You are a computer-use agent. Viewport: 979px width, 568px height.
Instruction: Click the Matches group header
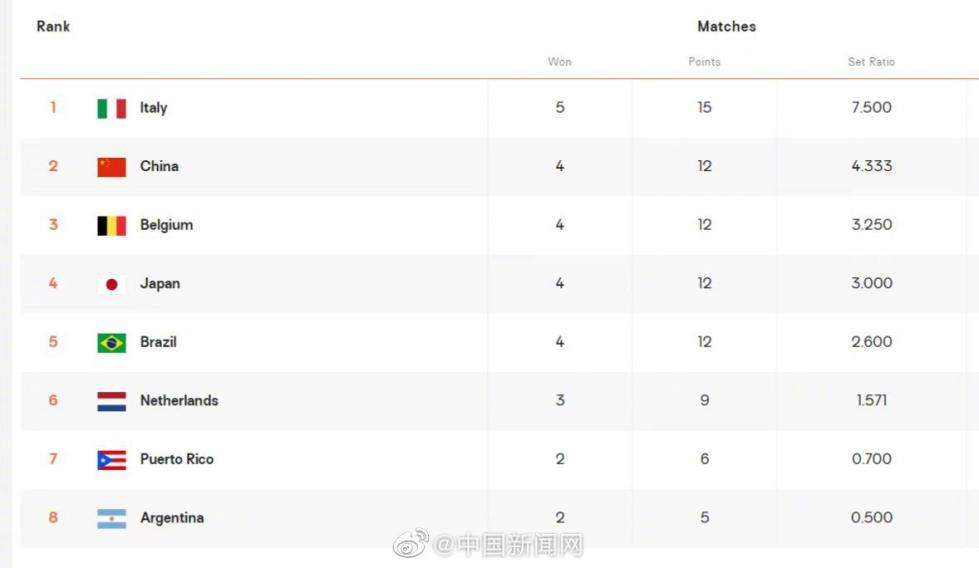726,27
